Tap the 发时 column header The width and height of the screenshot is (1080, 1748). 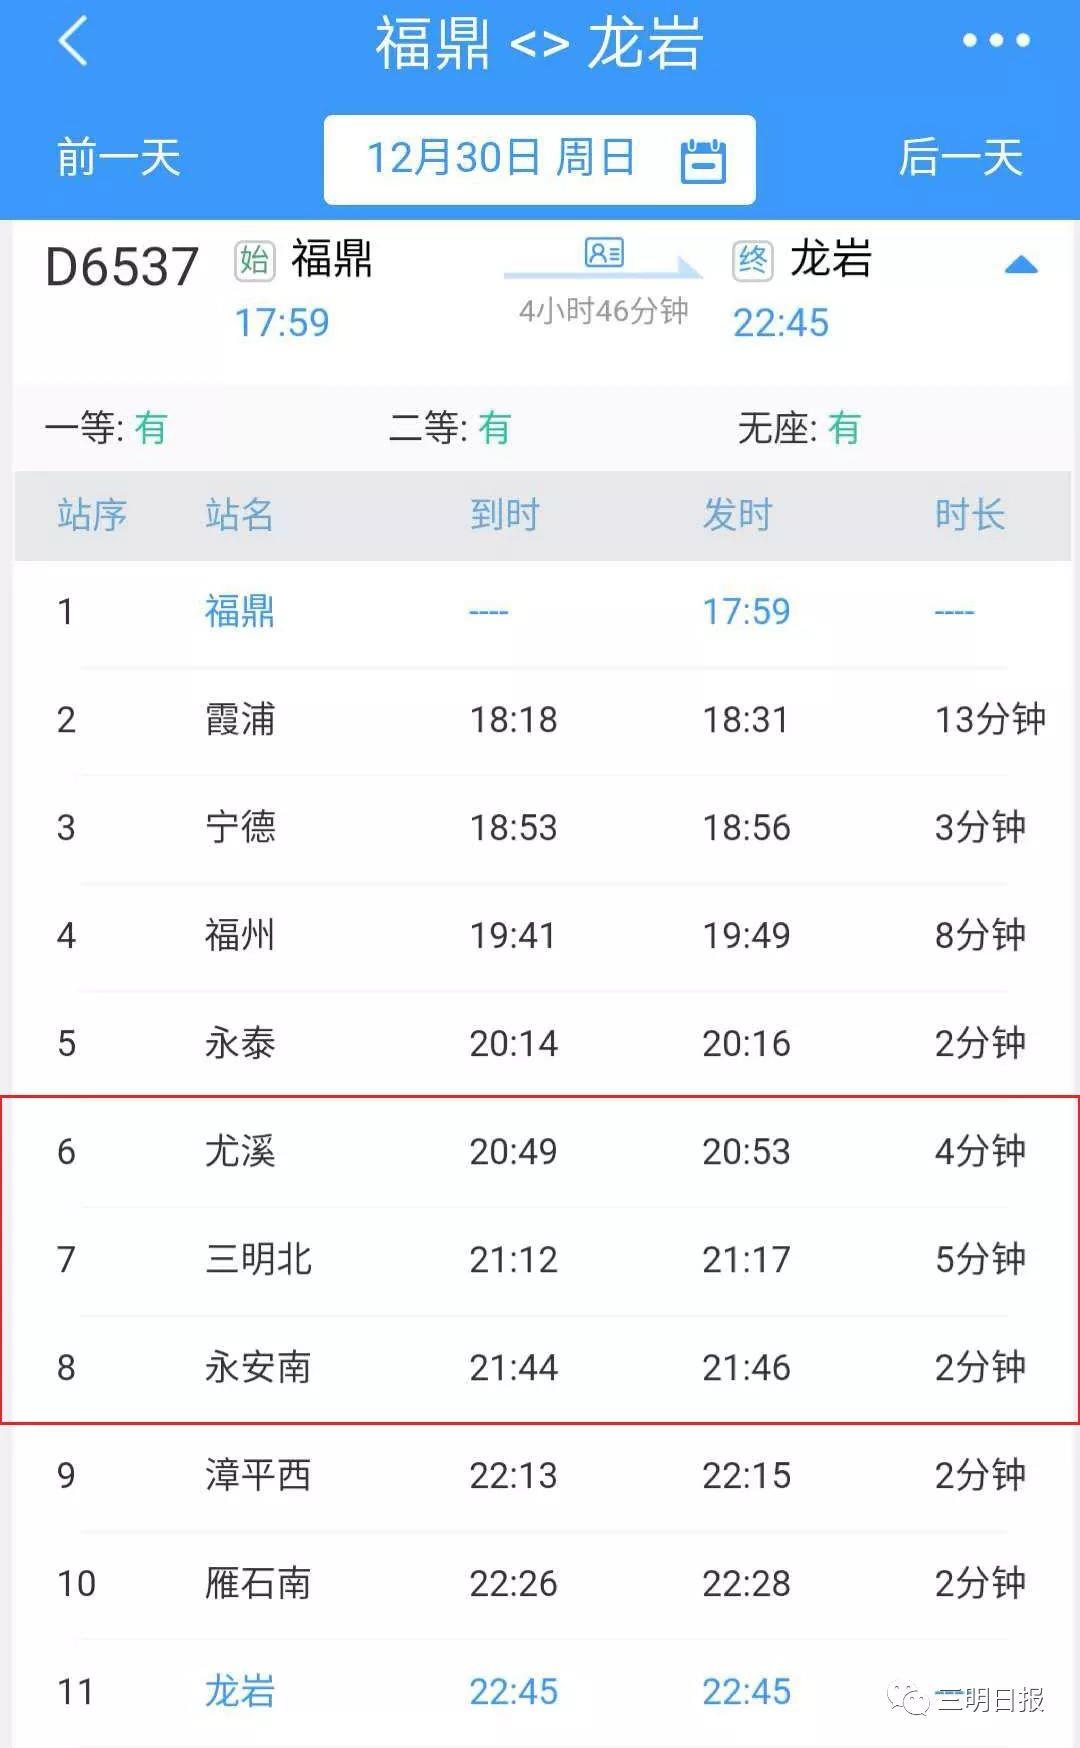click(x=737, y=515)
